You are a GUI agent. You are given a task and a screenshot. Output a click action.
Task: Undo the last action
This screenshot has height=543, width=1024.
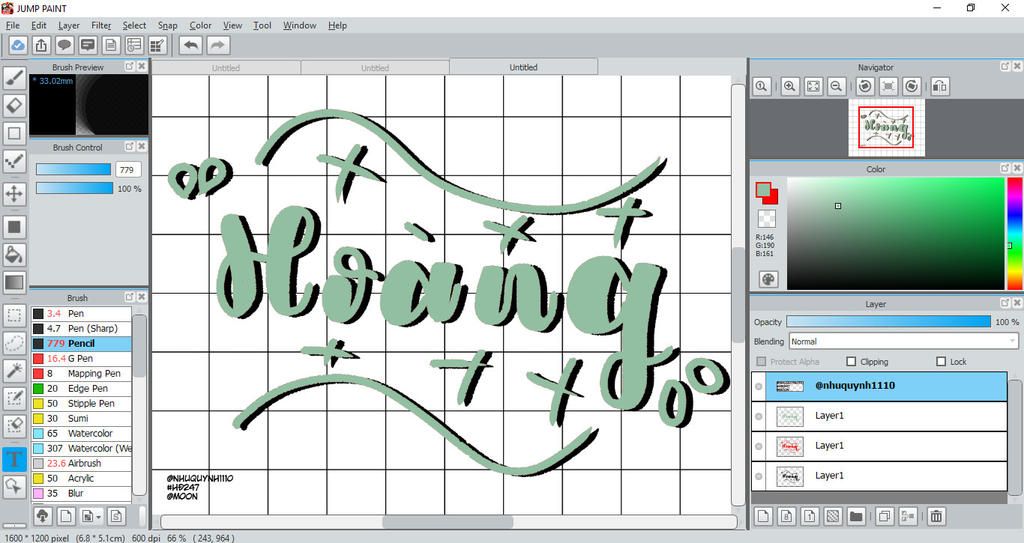tap(191, 45)
